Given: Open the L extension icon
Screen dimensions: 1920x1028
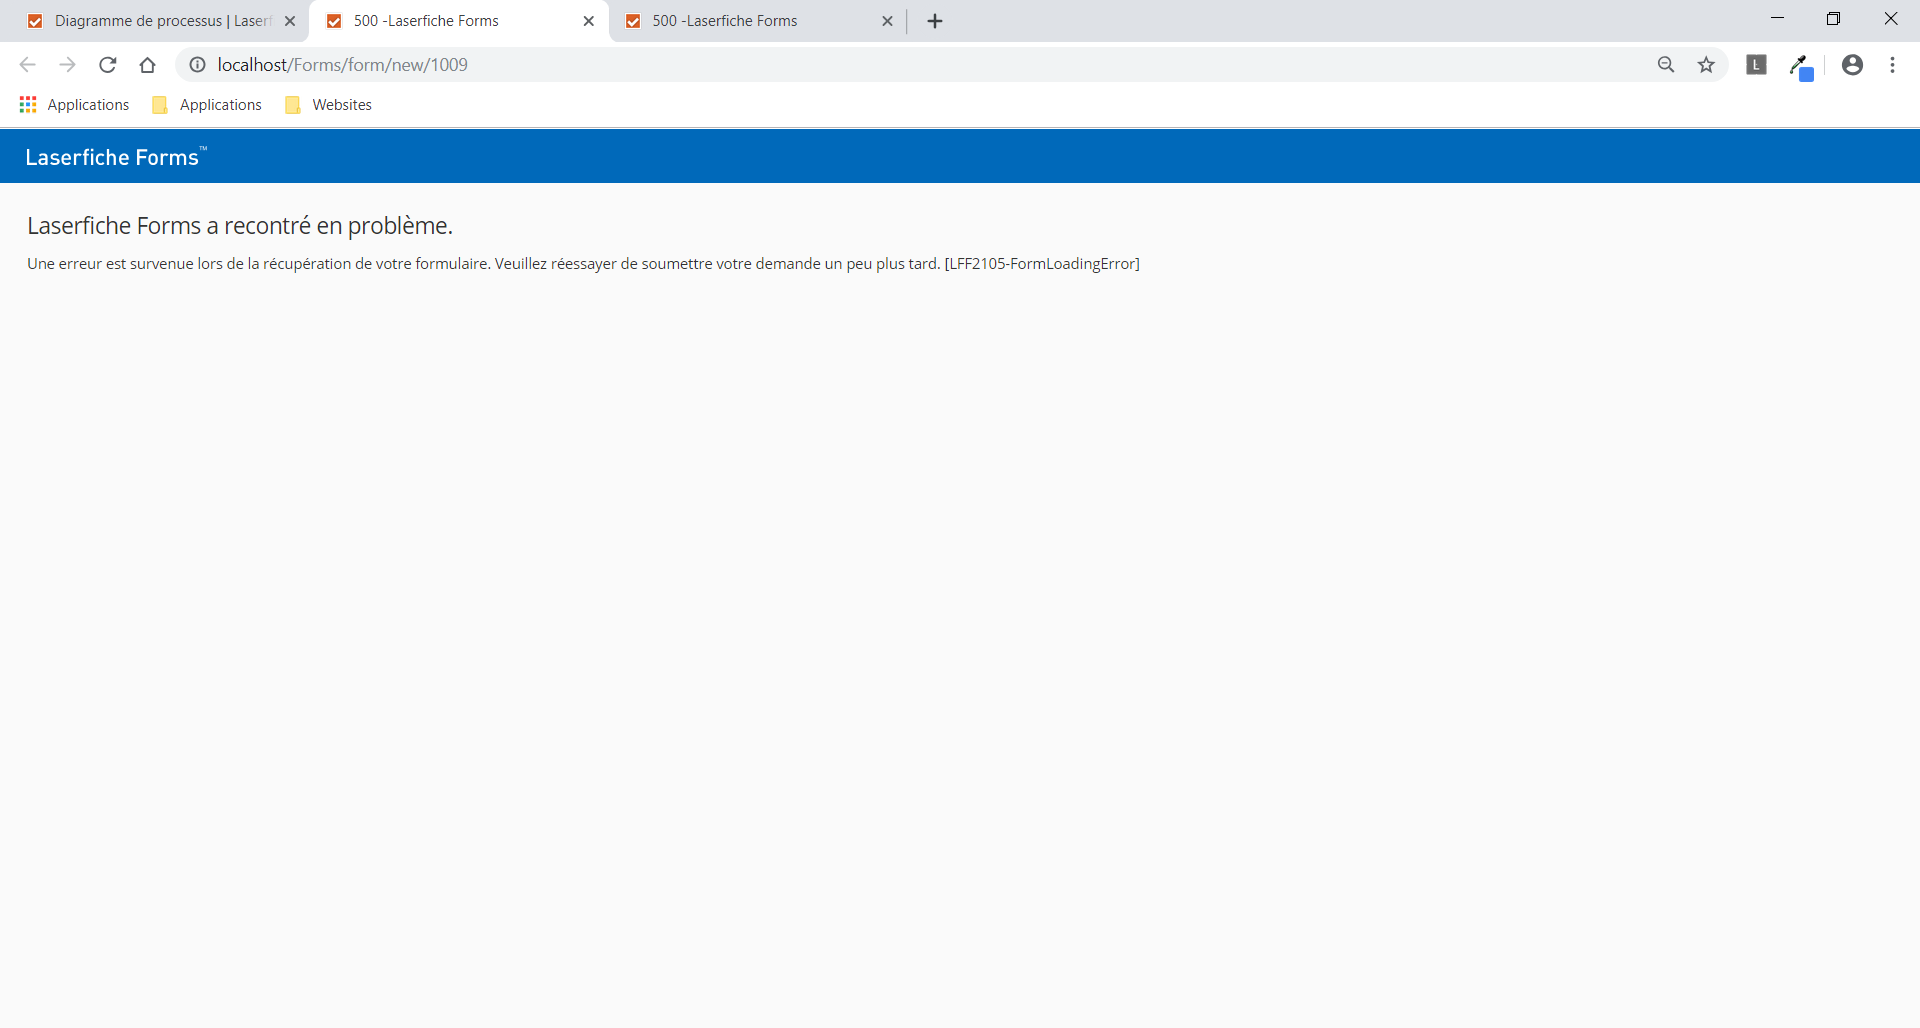Looking at the screenshot, I should point(1757,65).
